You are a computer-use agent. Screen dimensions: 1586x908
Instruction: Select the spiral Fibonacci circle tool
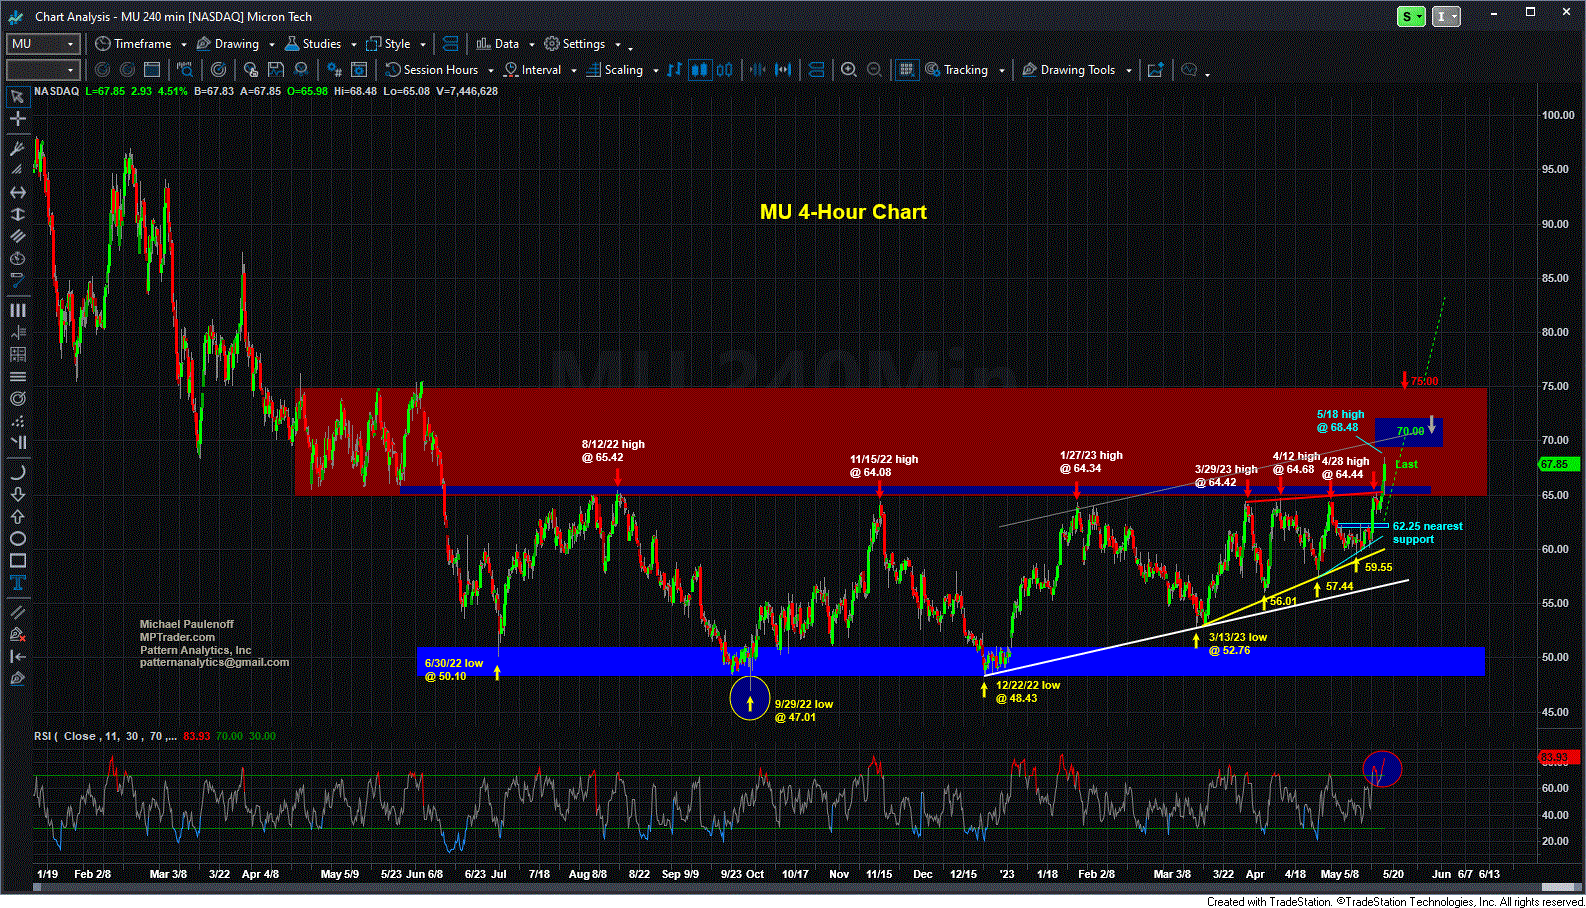(17, 398)
